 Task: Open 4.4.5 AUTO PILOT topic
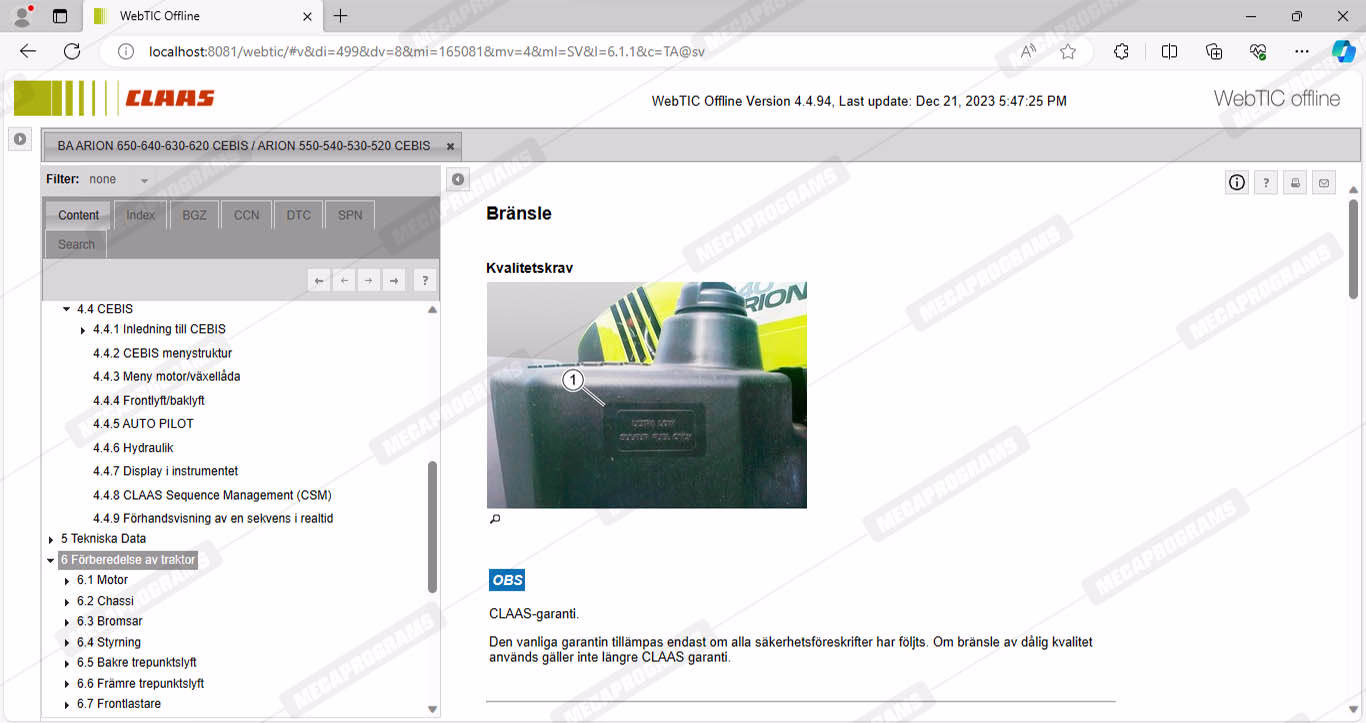coord(143,424)
